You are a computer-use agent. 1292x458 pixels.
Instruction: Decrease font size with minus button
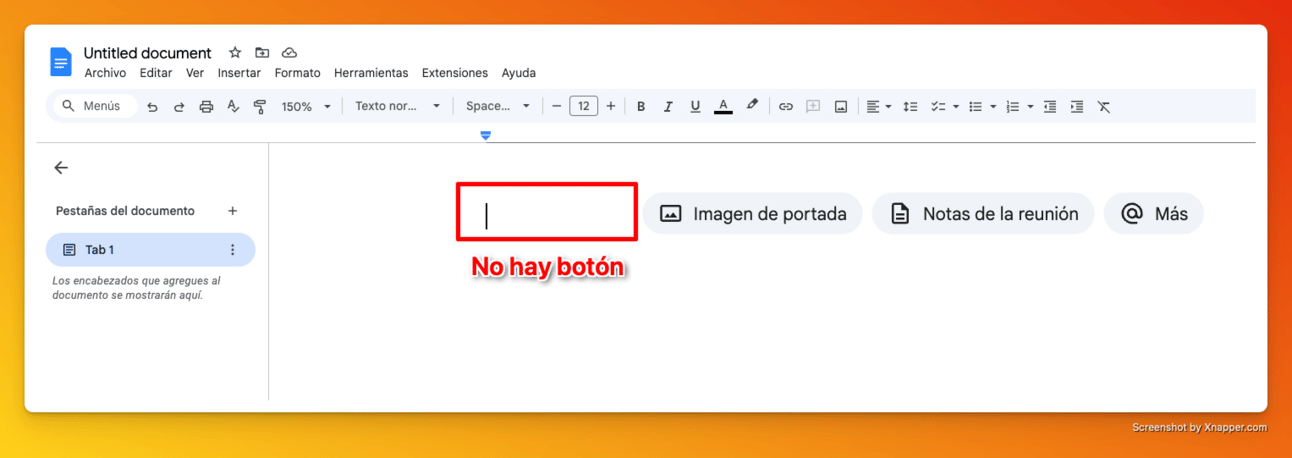point(557,106)
